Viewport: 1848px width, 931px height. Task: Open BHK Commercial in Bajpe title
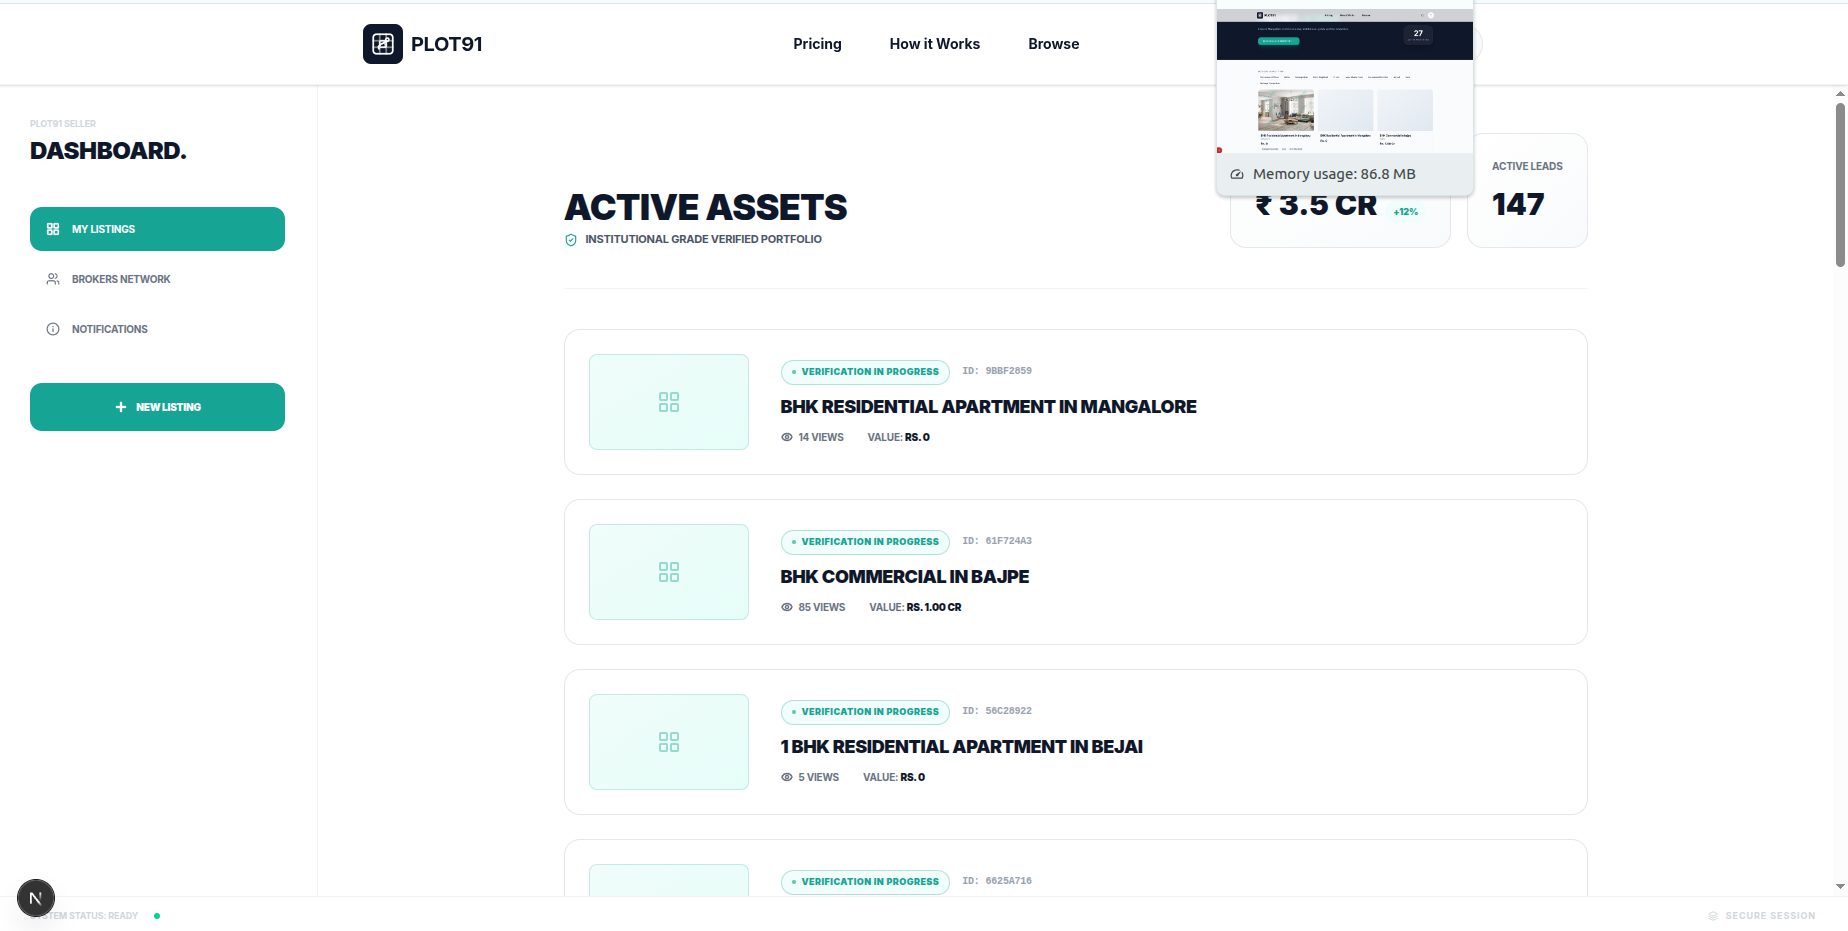904,577
